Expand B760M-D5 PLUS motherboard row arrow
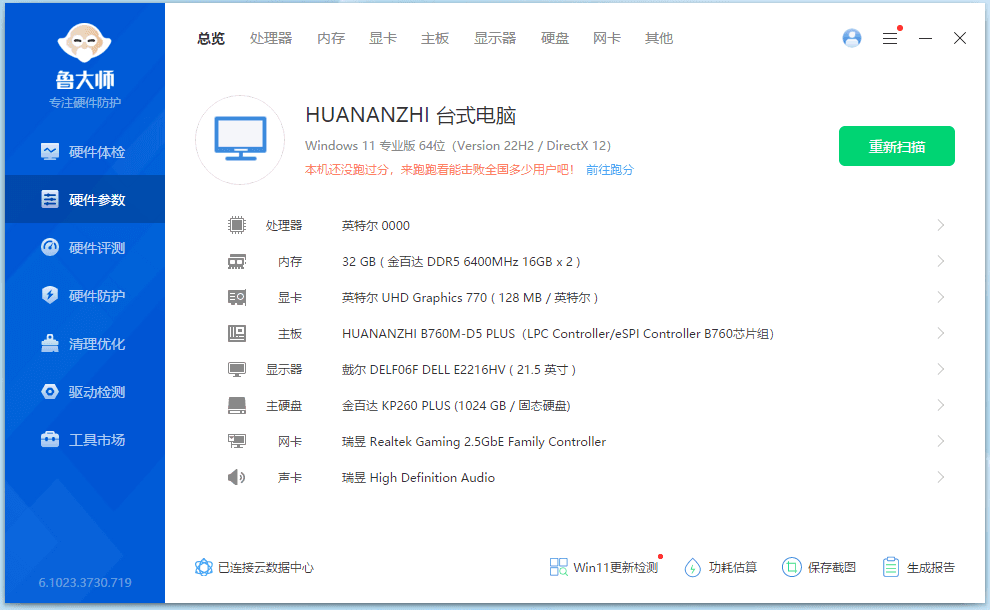The height and width of the screenshot is (610, 990). tap(941, 333)
